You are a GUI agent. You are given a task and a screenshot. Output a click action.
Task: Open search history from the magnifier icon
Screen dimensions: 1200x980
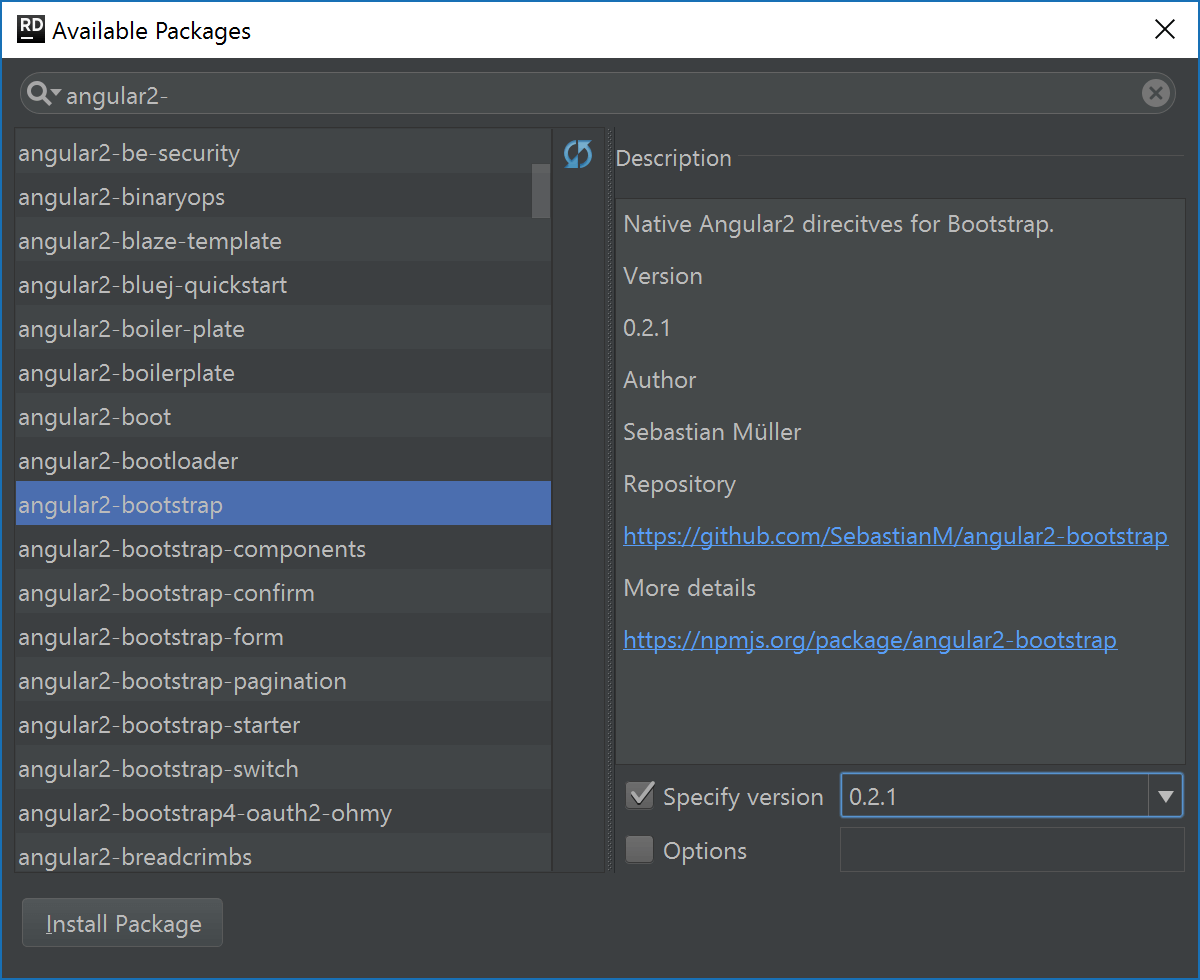coord(44,94)
